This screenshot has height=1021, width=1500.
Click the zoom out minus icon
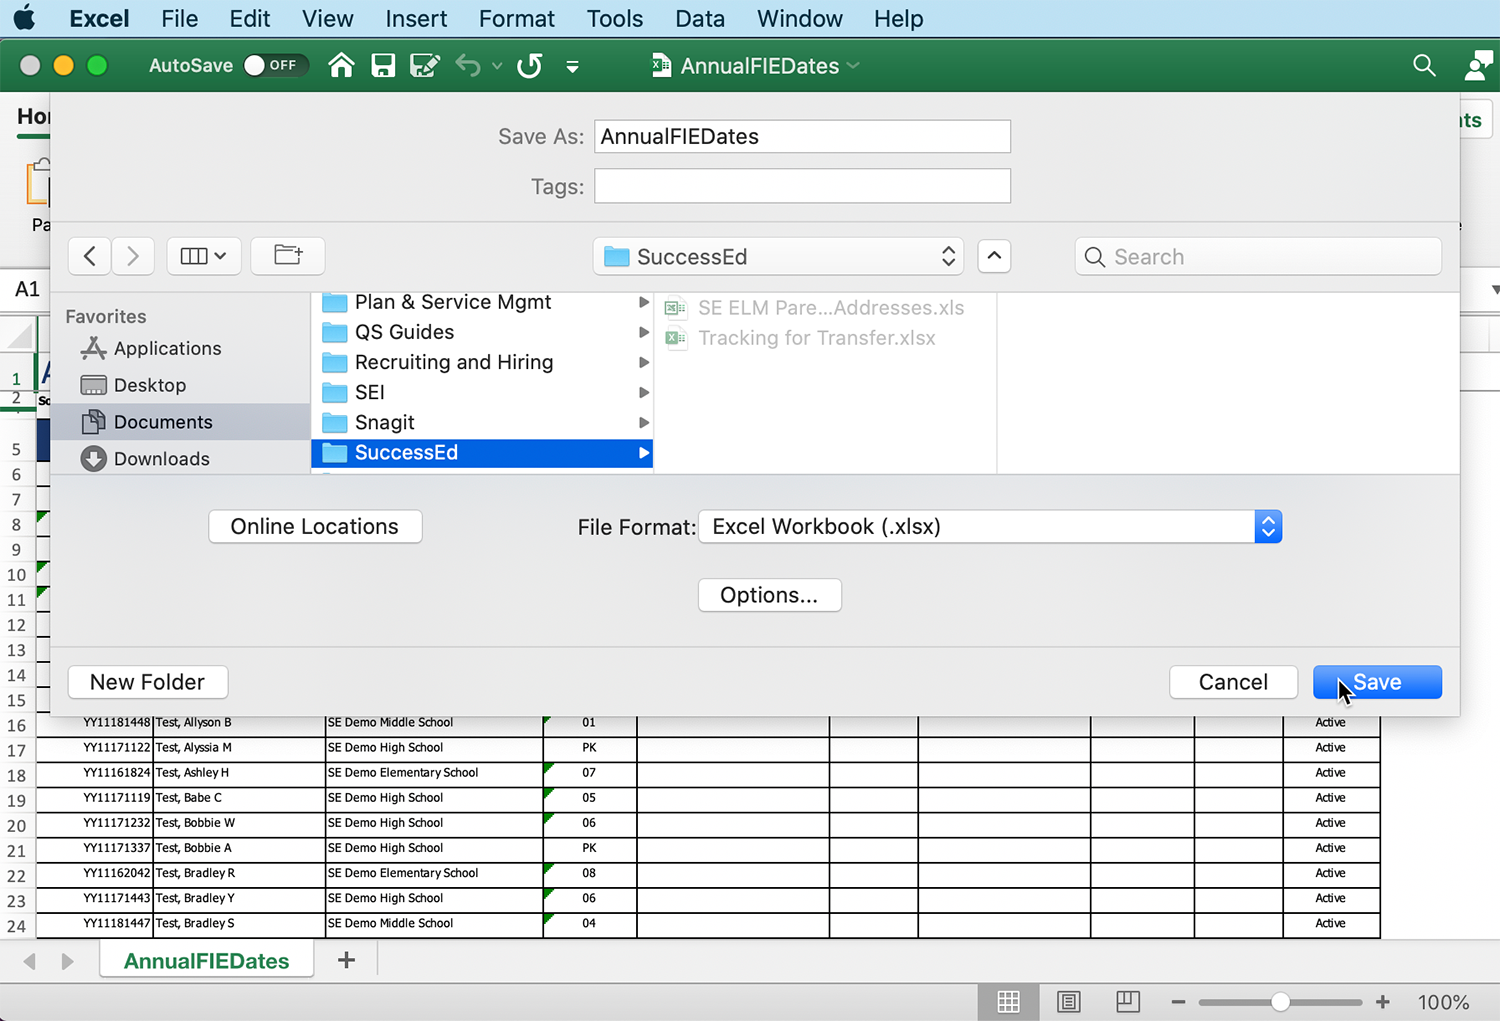click(1178, 1002)
